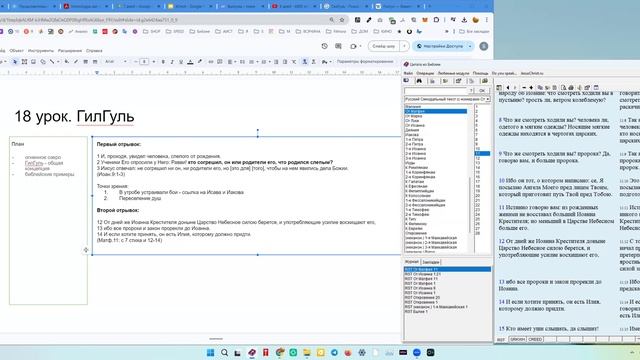Open the text alignment dropdown
Screen dimensions: 640x360
coord(231,62)
